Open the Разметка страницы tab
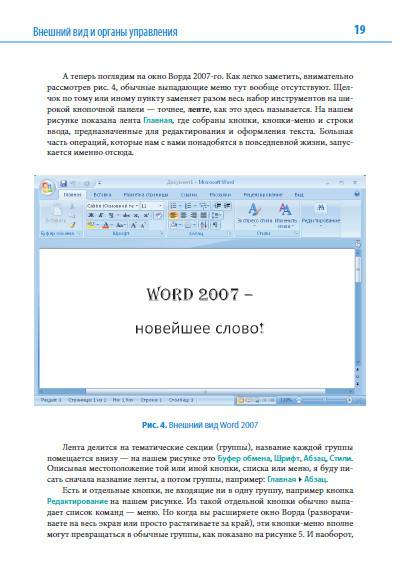This screenshot has height=577, width=406. (x=146, y=194)
